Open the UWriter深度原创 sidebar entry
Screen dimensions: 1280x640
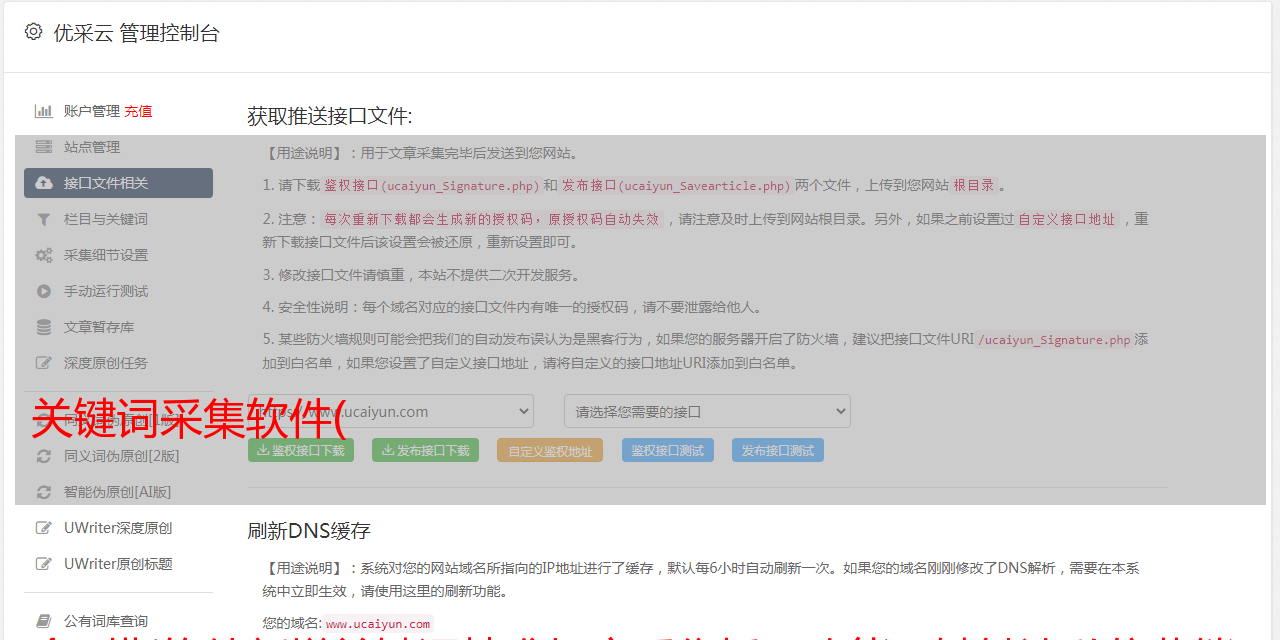[118, 528]
